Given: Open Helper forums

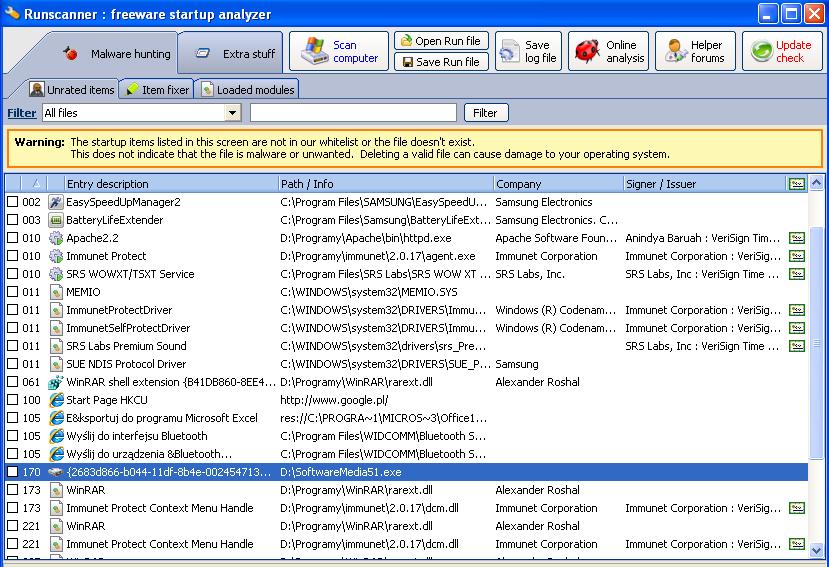Looking at the screenshot, I should 695,51.
